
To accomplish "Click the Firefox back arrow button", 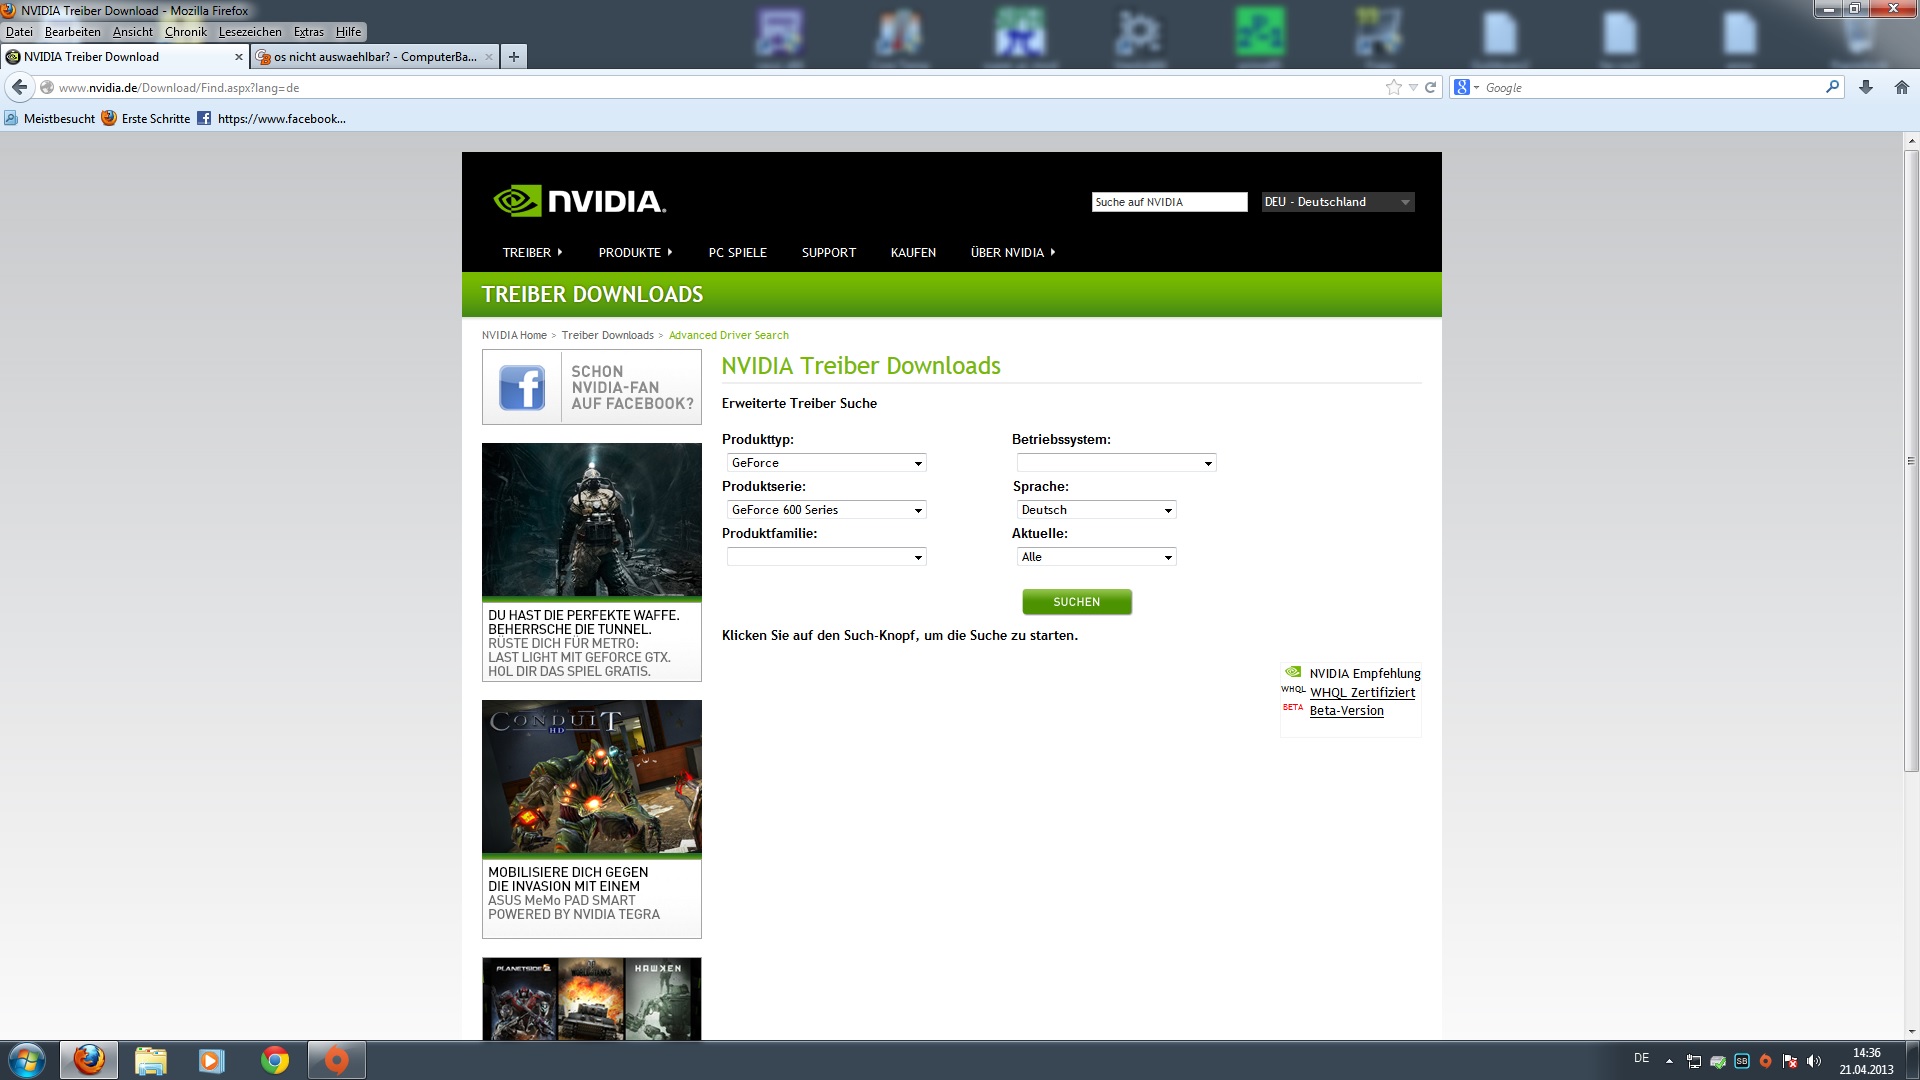I will coord(19,88).
